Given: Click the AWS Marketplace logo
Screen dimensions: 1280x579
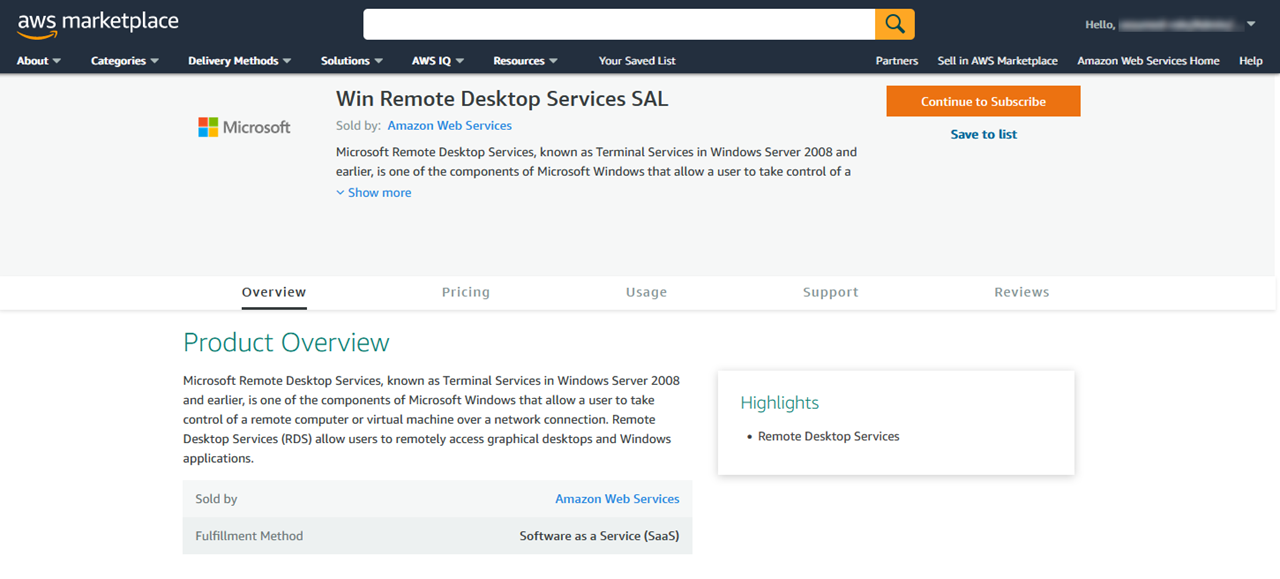Looking at the screenshot, I should (96, 22).
